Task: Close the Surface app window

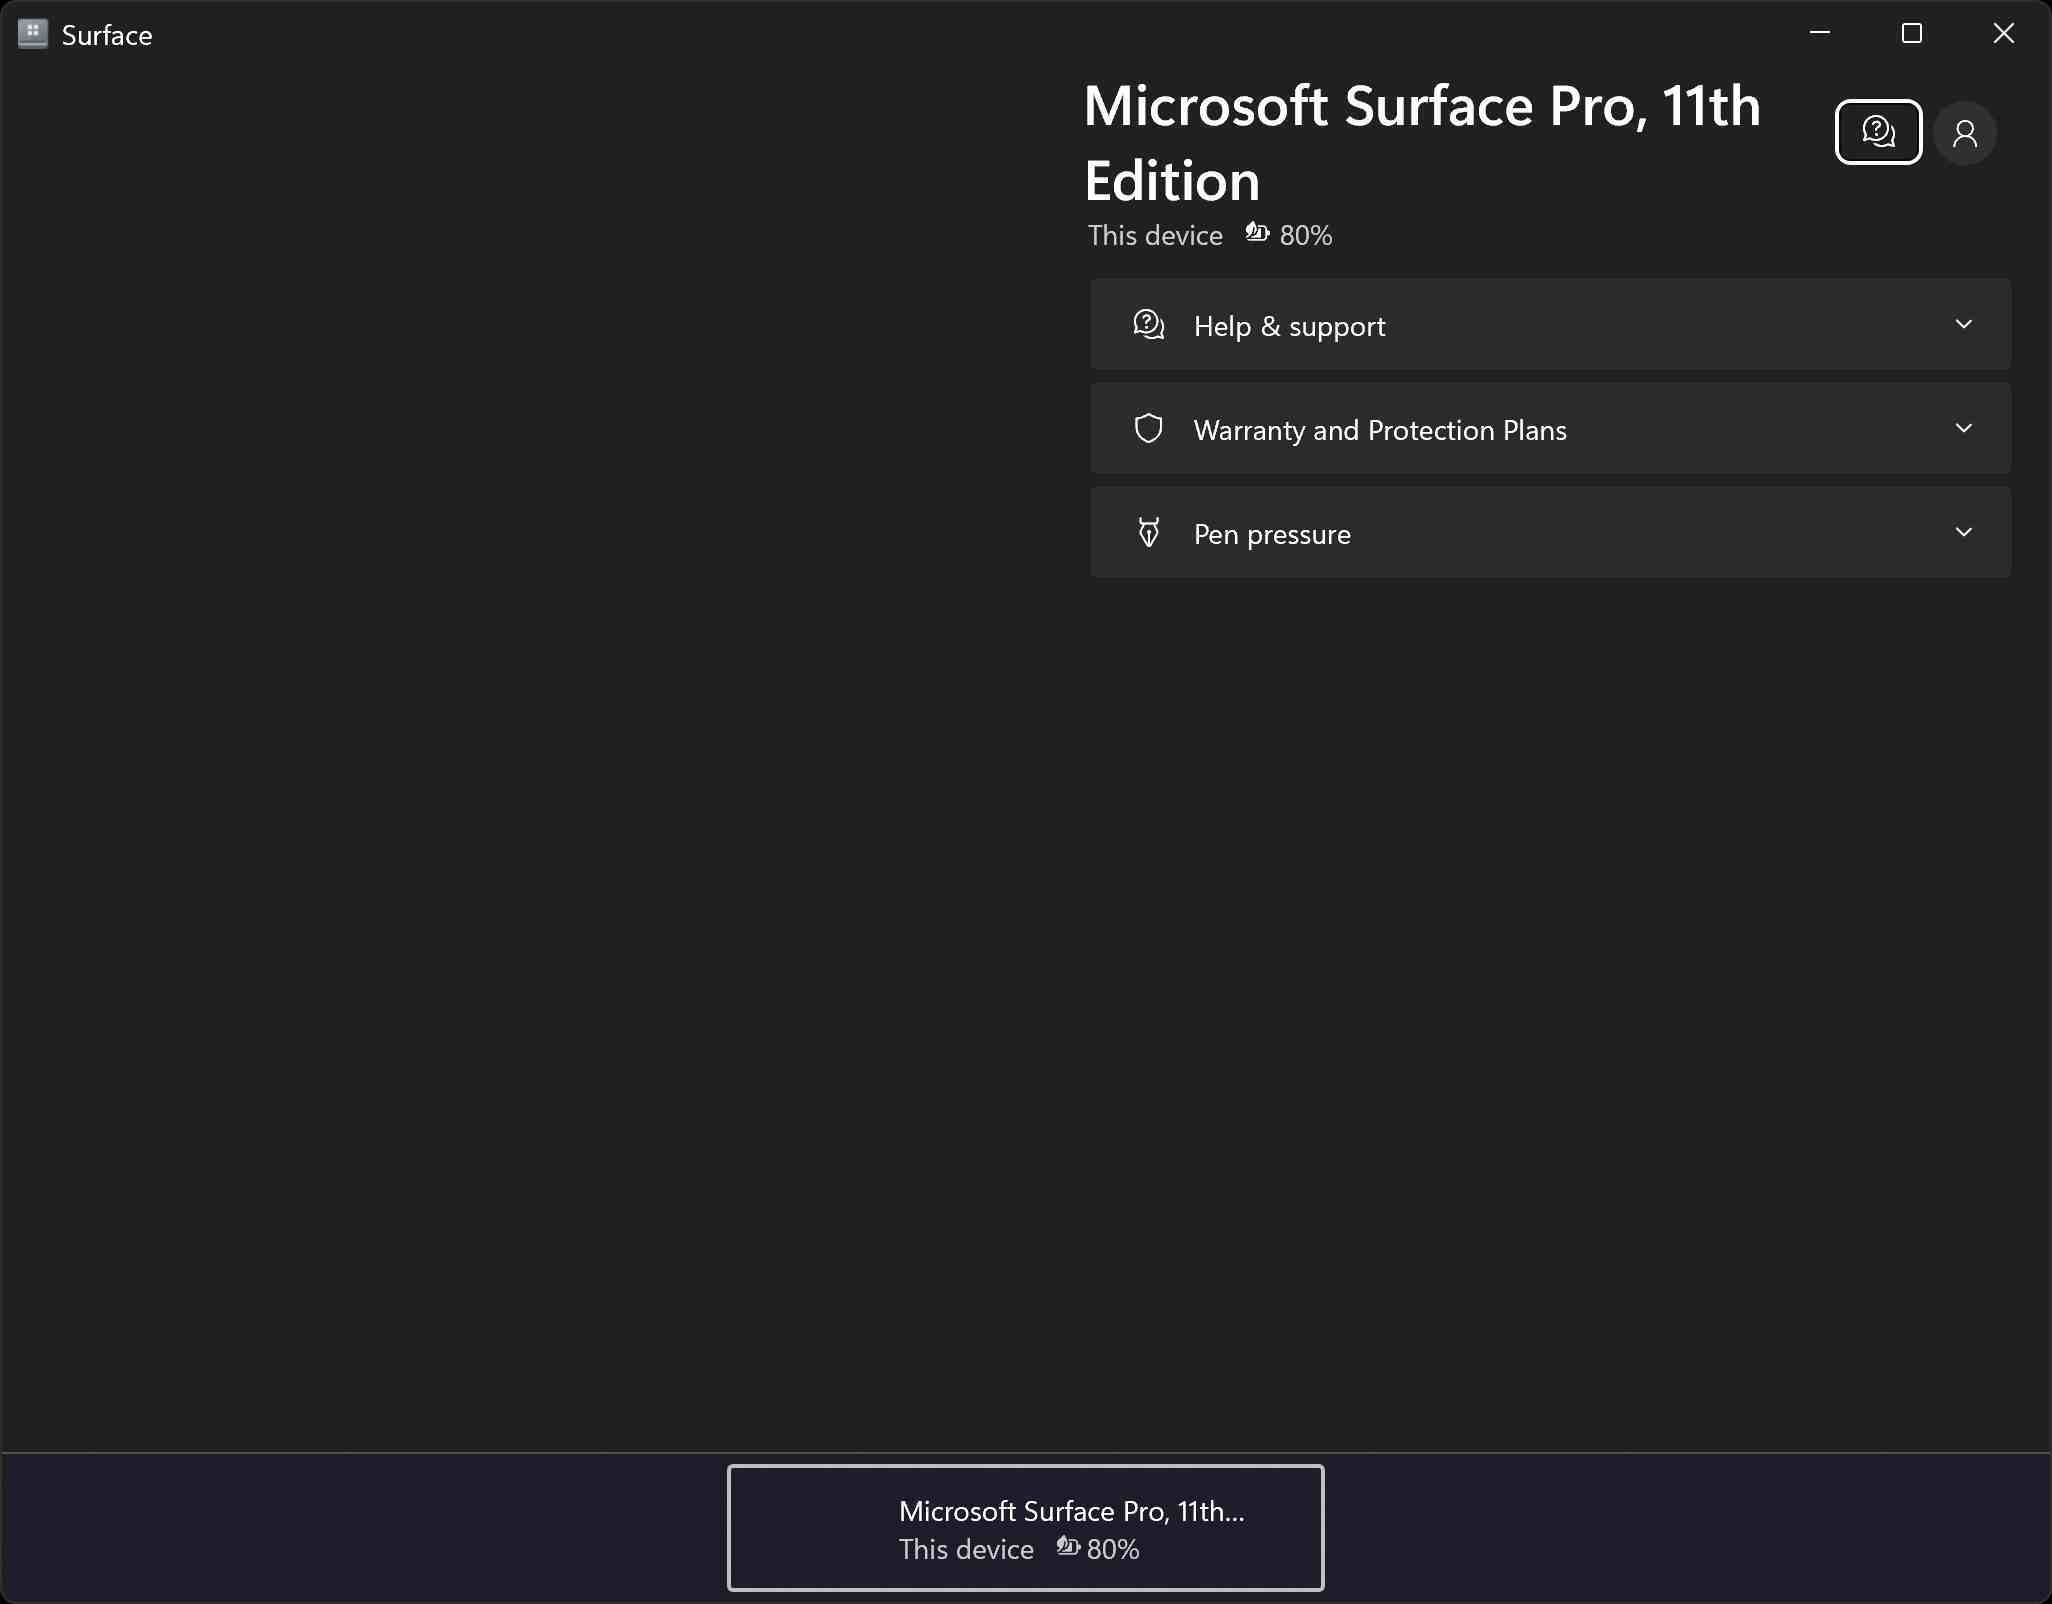Action: [2003, 33]
